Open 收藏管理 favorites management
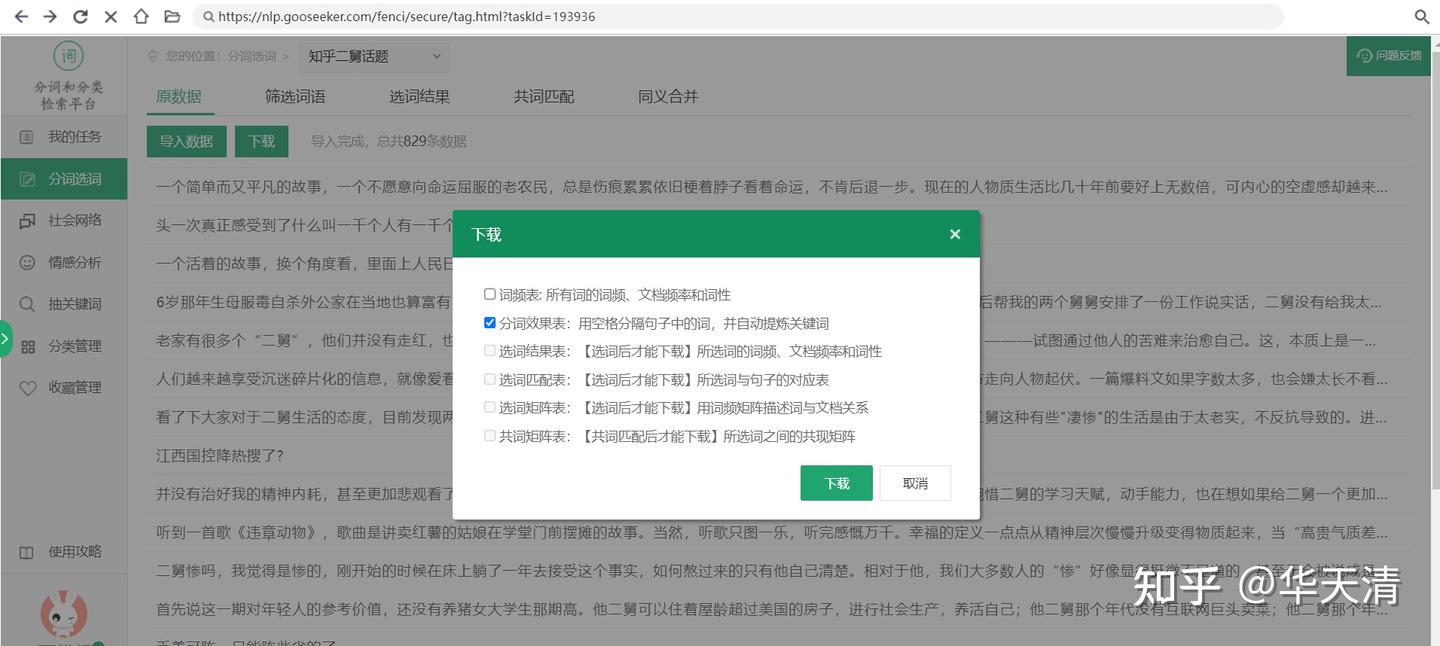The height and width of the screenshot is (646, 1440). [x=62, y=388]
